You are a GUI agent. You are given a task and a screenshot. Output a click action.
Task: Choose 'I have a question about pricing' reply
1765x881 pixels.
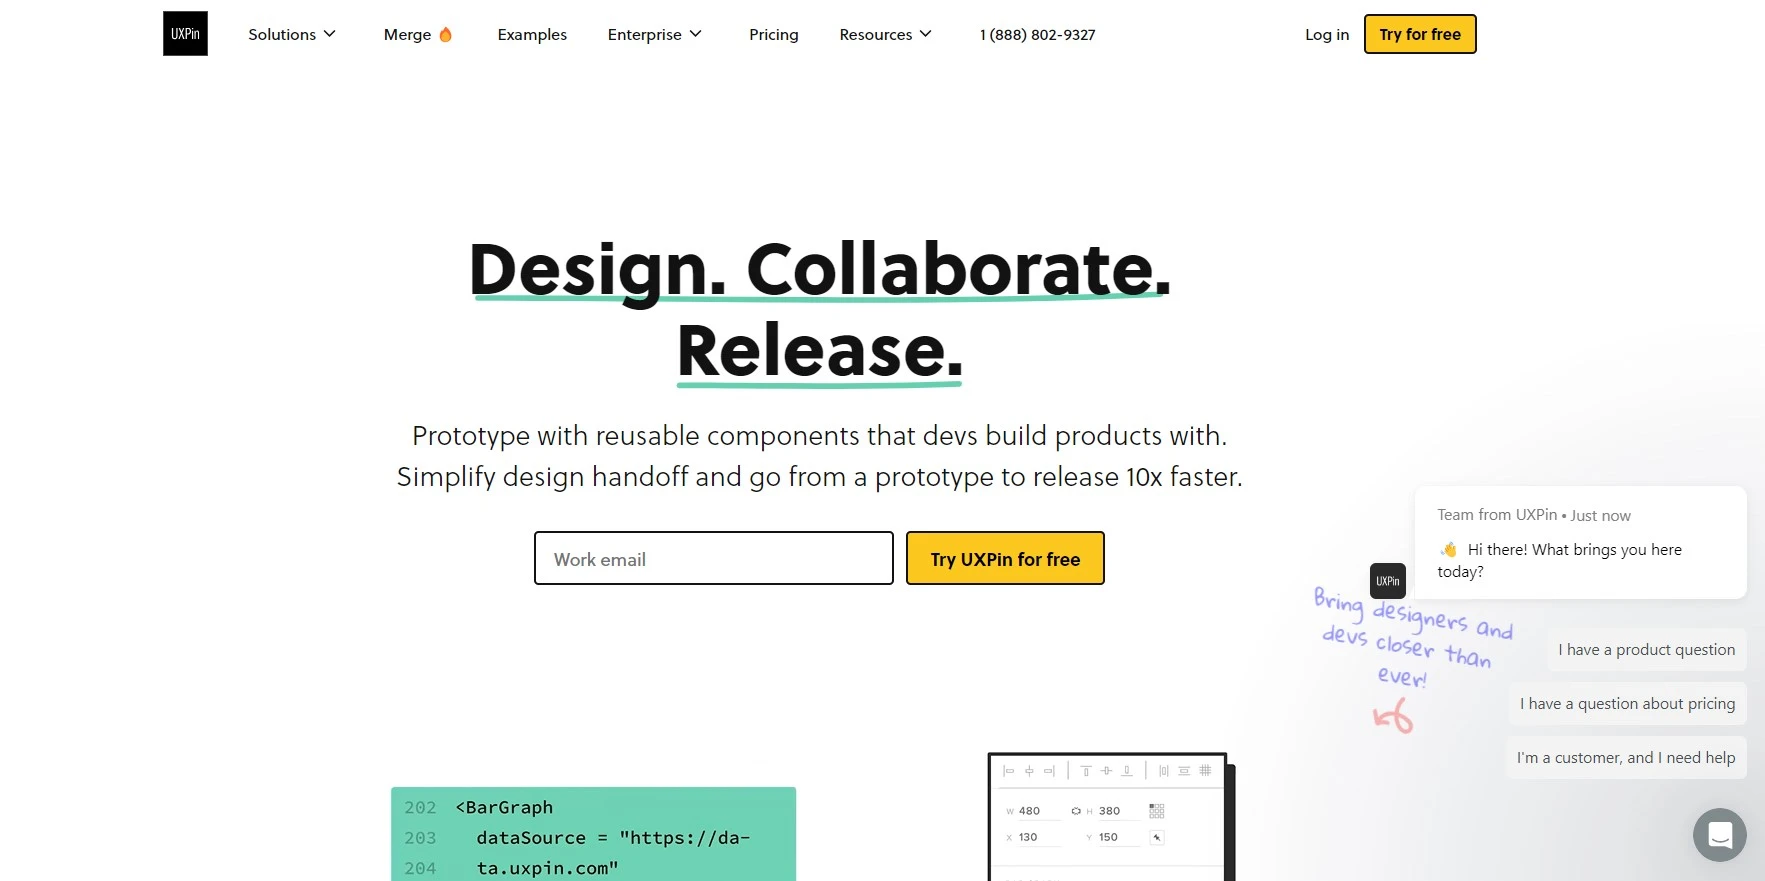coord(1627,703)
